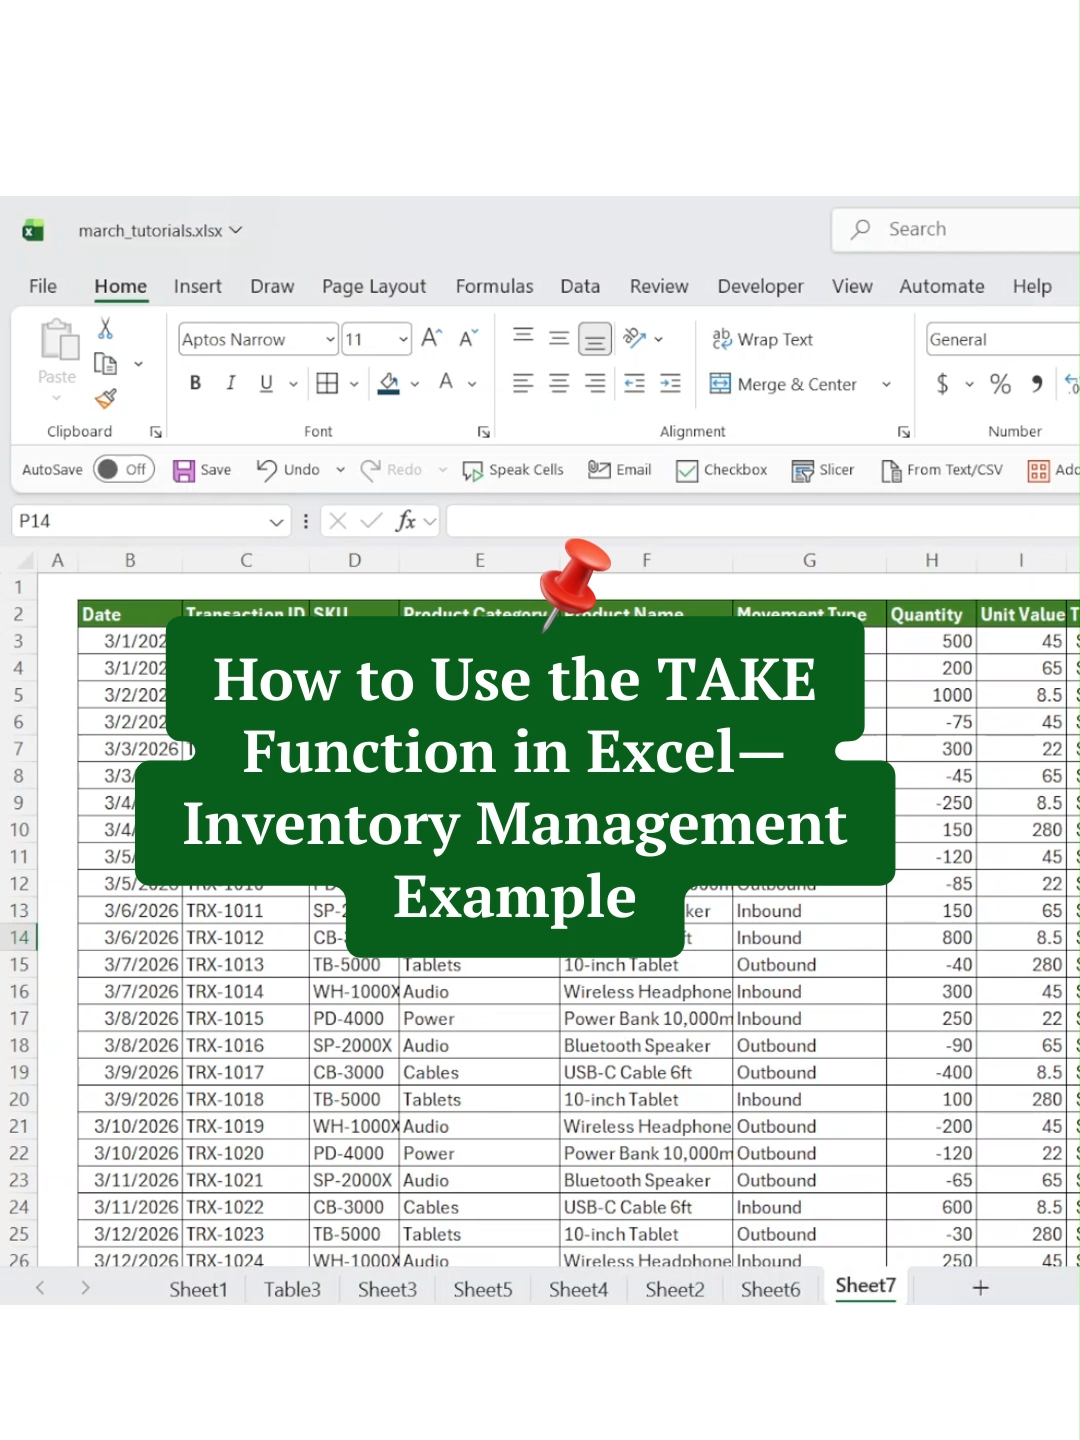Click the Email button

pos(619,470)
